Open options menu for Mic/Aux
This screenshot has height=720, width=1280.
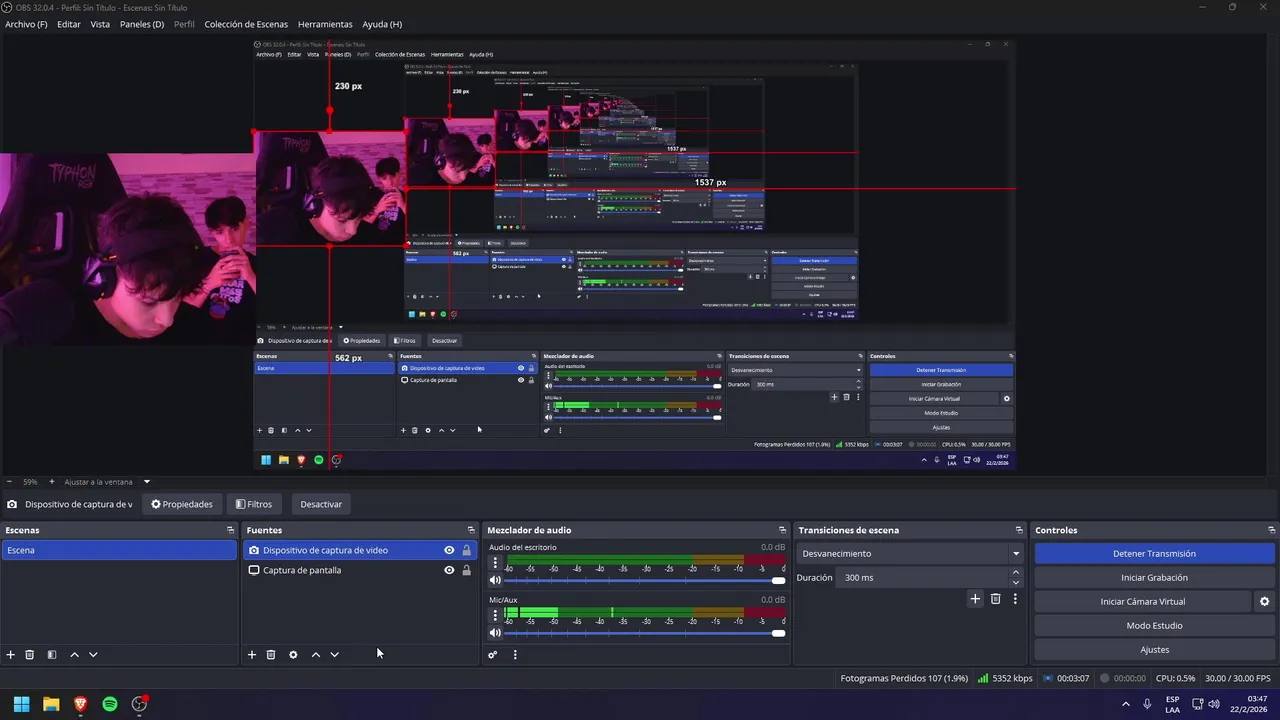pos(495,615)
